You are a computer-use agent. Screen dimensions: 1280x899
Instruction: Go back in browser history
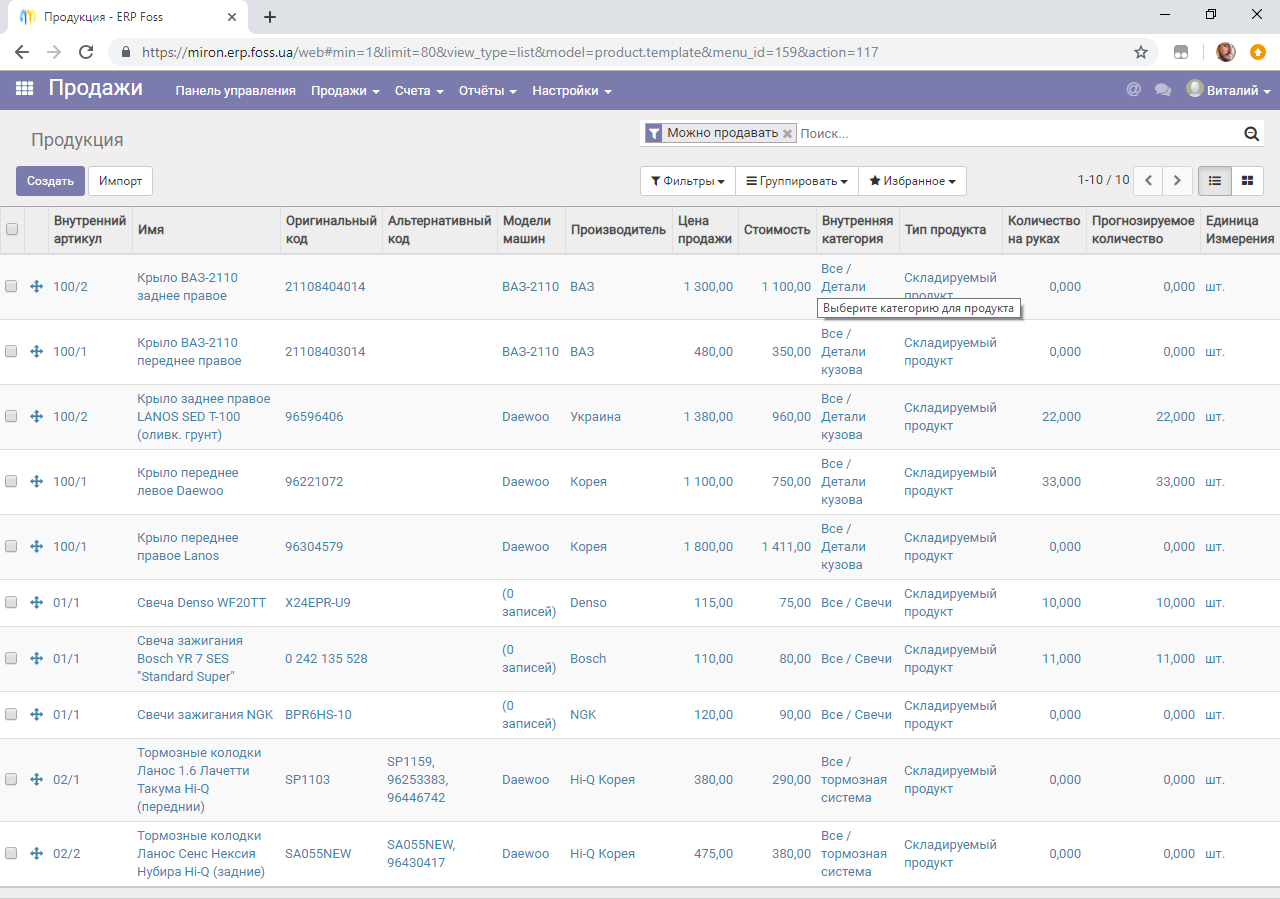[22, 52]
